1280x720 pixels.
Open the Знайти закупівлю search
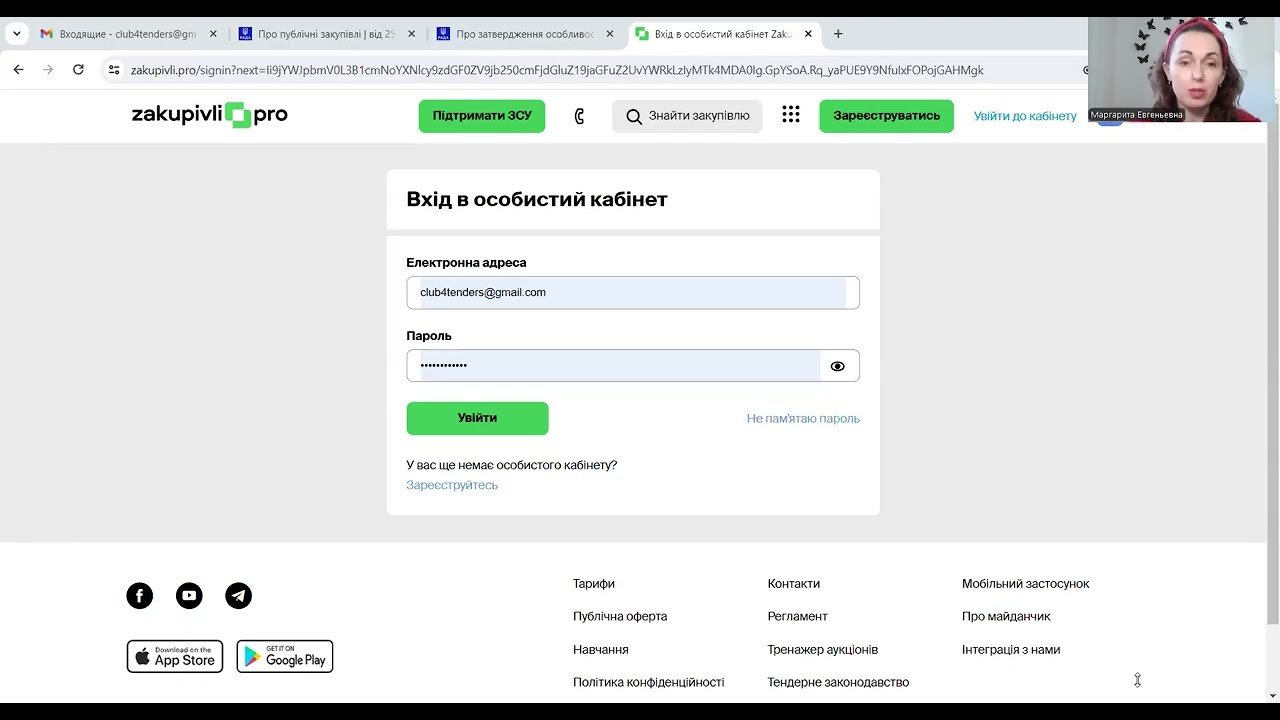click(x=687, y=116)
